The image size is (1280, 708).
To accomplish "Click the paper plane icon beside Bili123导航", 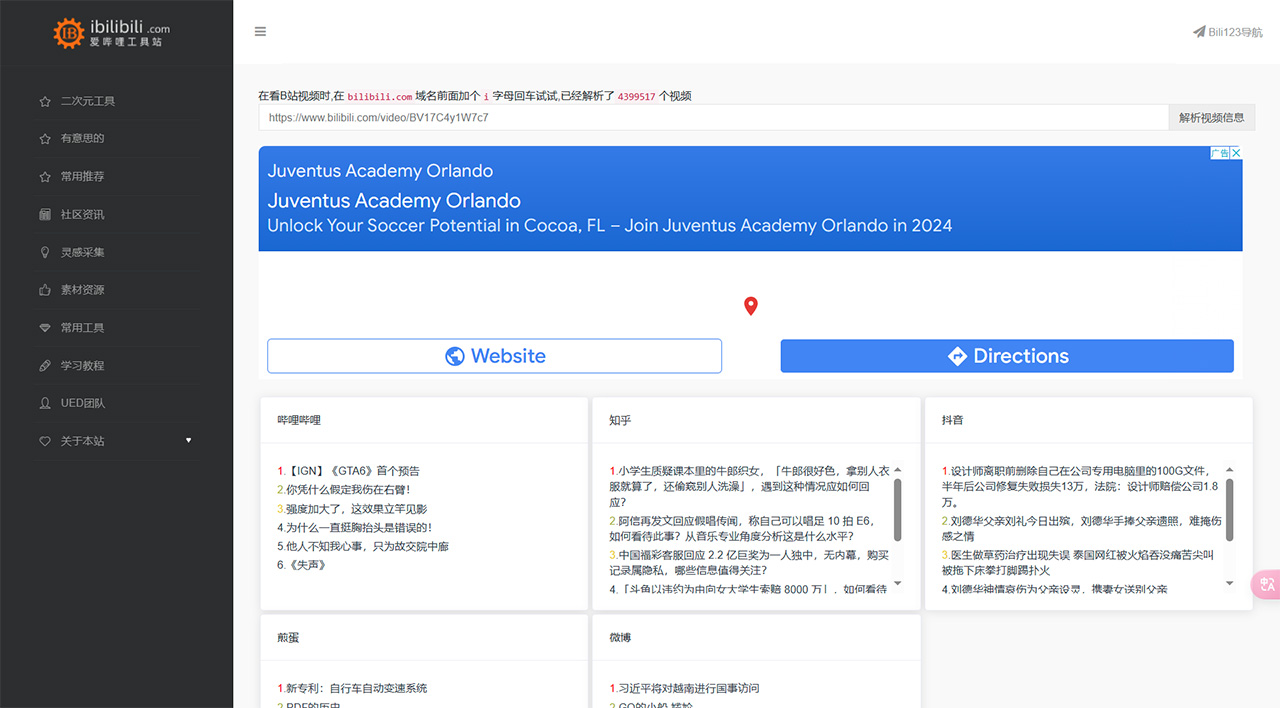I will point(1199,32).
